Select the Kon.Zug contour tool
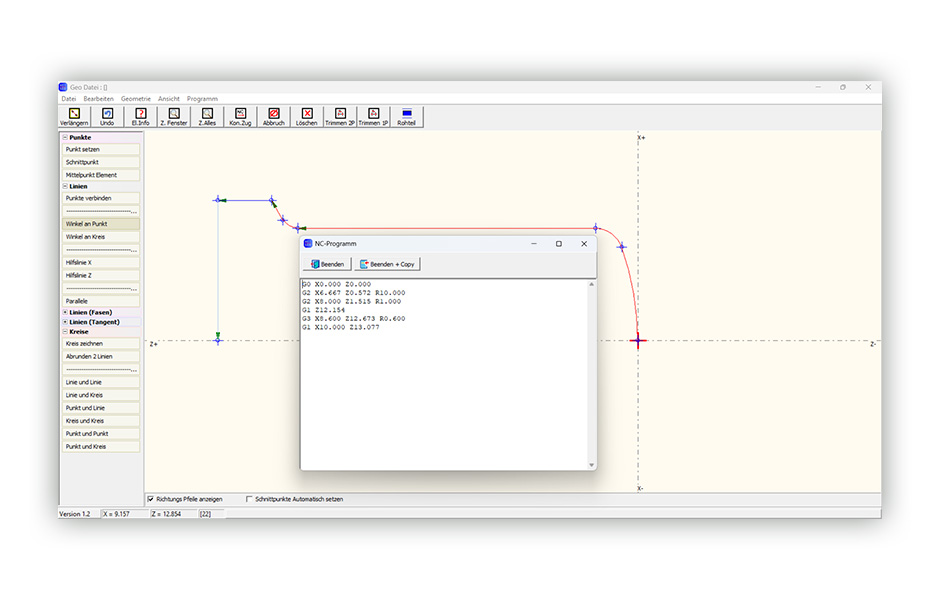 (240, 116)
